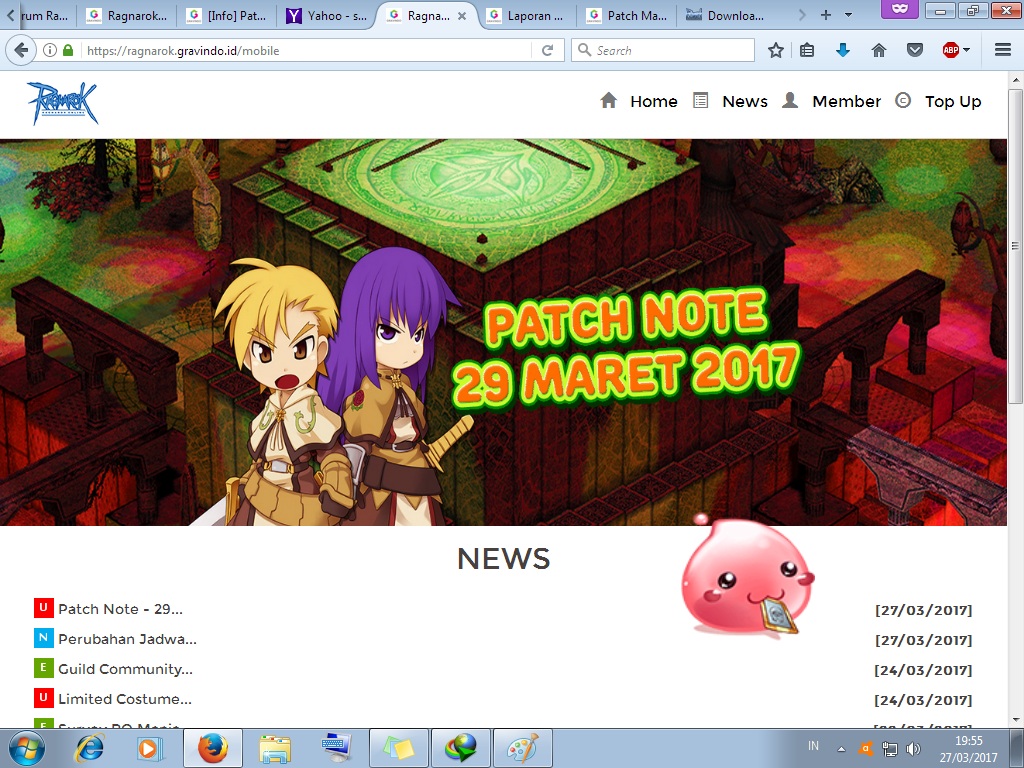
Task: Switch to the [Info] Pat... tab
Action: tap(226, 16)
